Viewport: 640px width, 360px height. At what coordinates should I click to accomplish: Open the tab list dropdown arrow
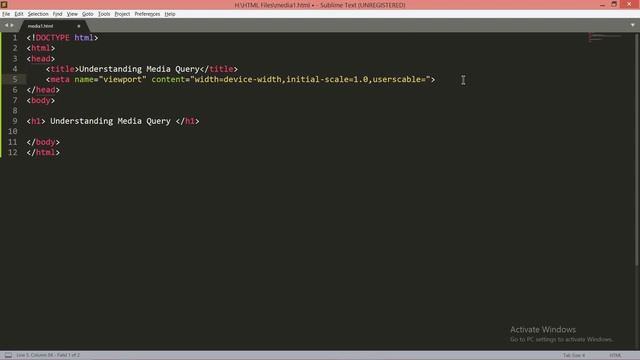point(633,25)
